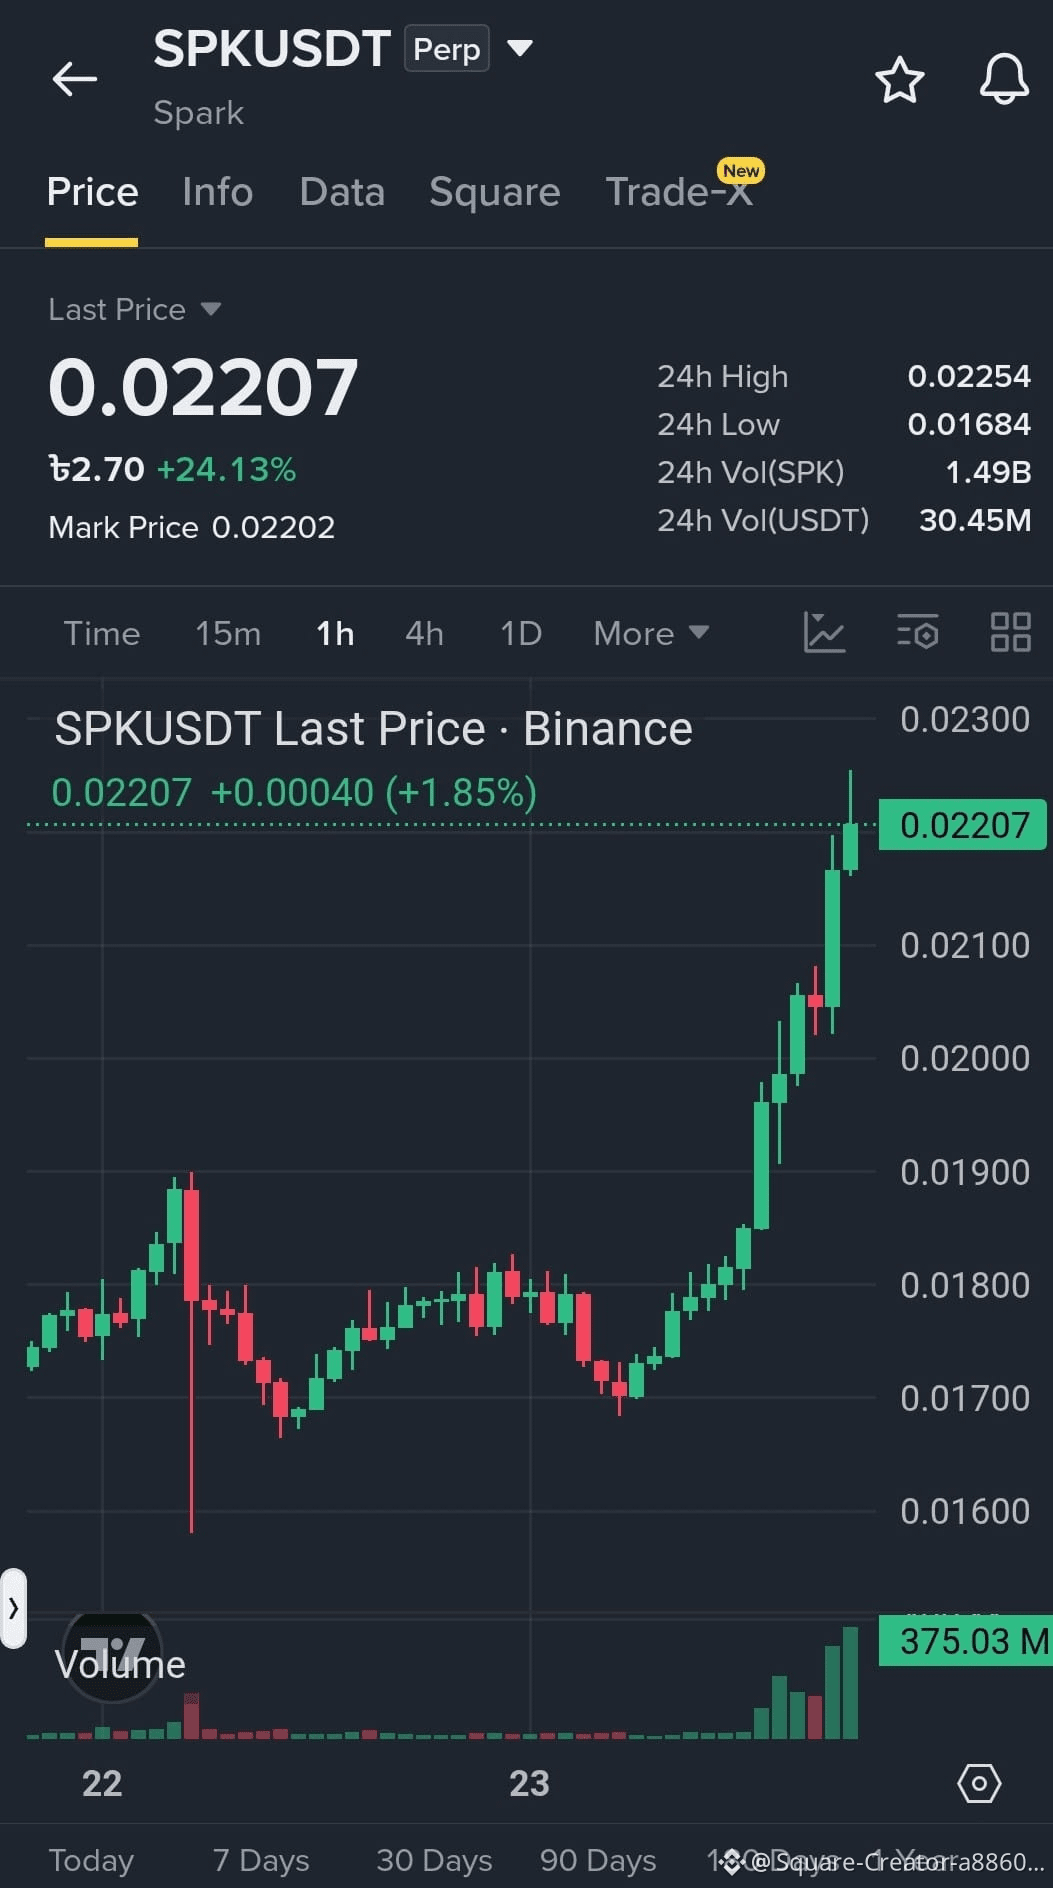Open the More timeframes dropdown
This screenshot has height=1888, width=1053.
[x=651, y=633]
